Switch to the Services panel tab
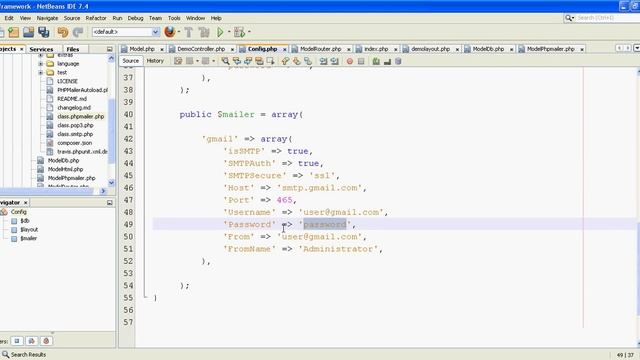 point(41,49)
